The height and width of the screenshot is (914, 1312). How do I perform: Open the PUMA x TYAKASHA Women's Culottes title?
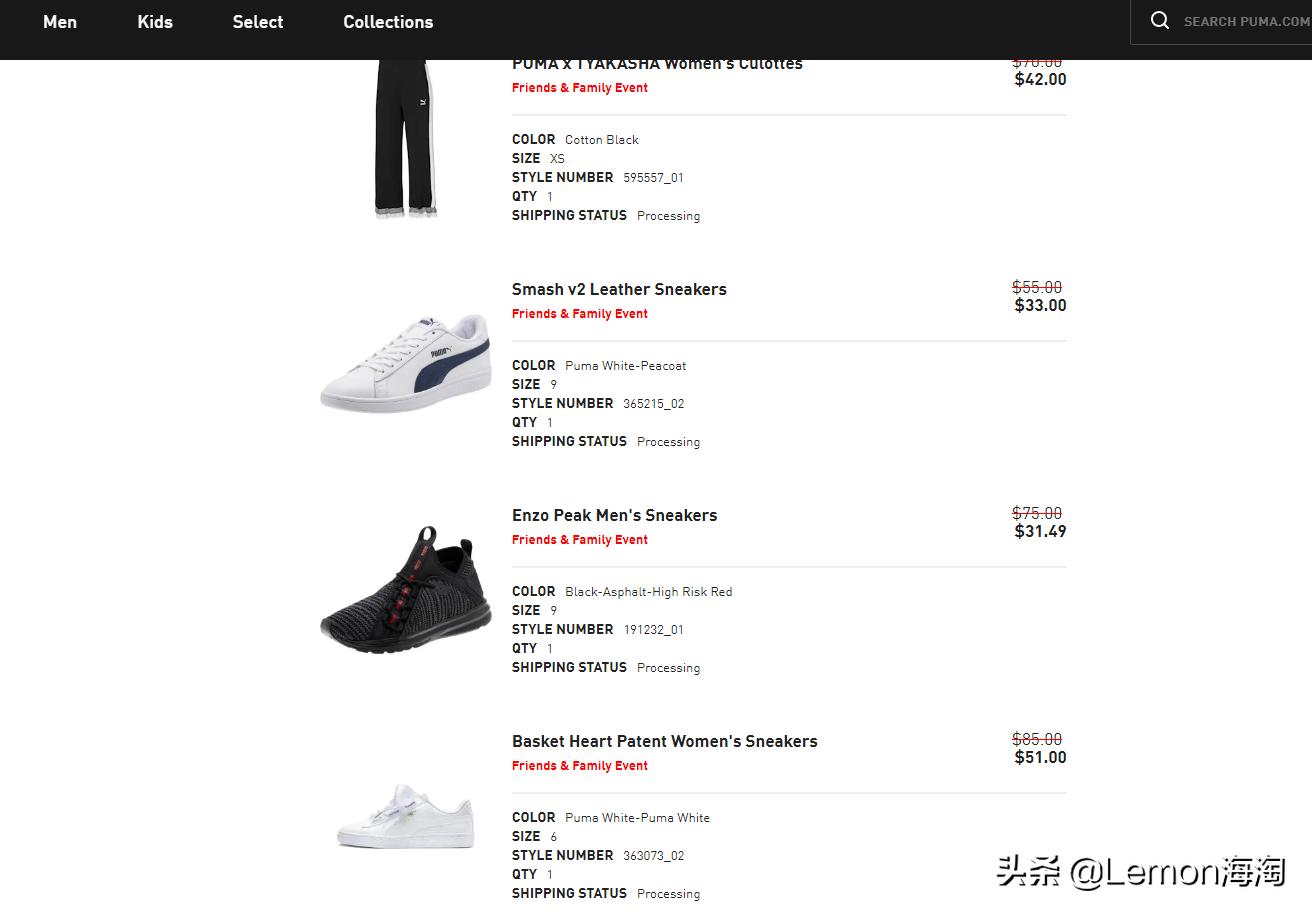pyautogui.click(x=657, y=64)
